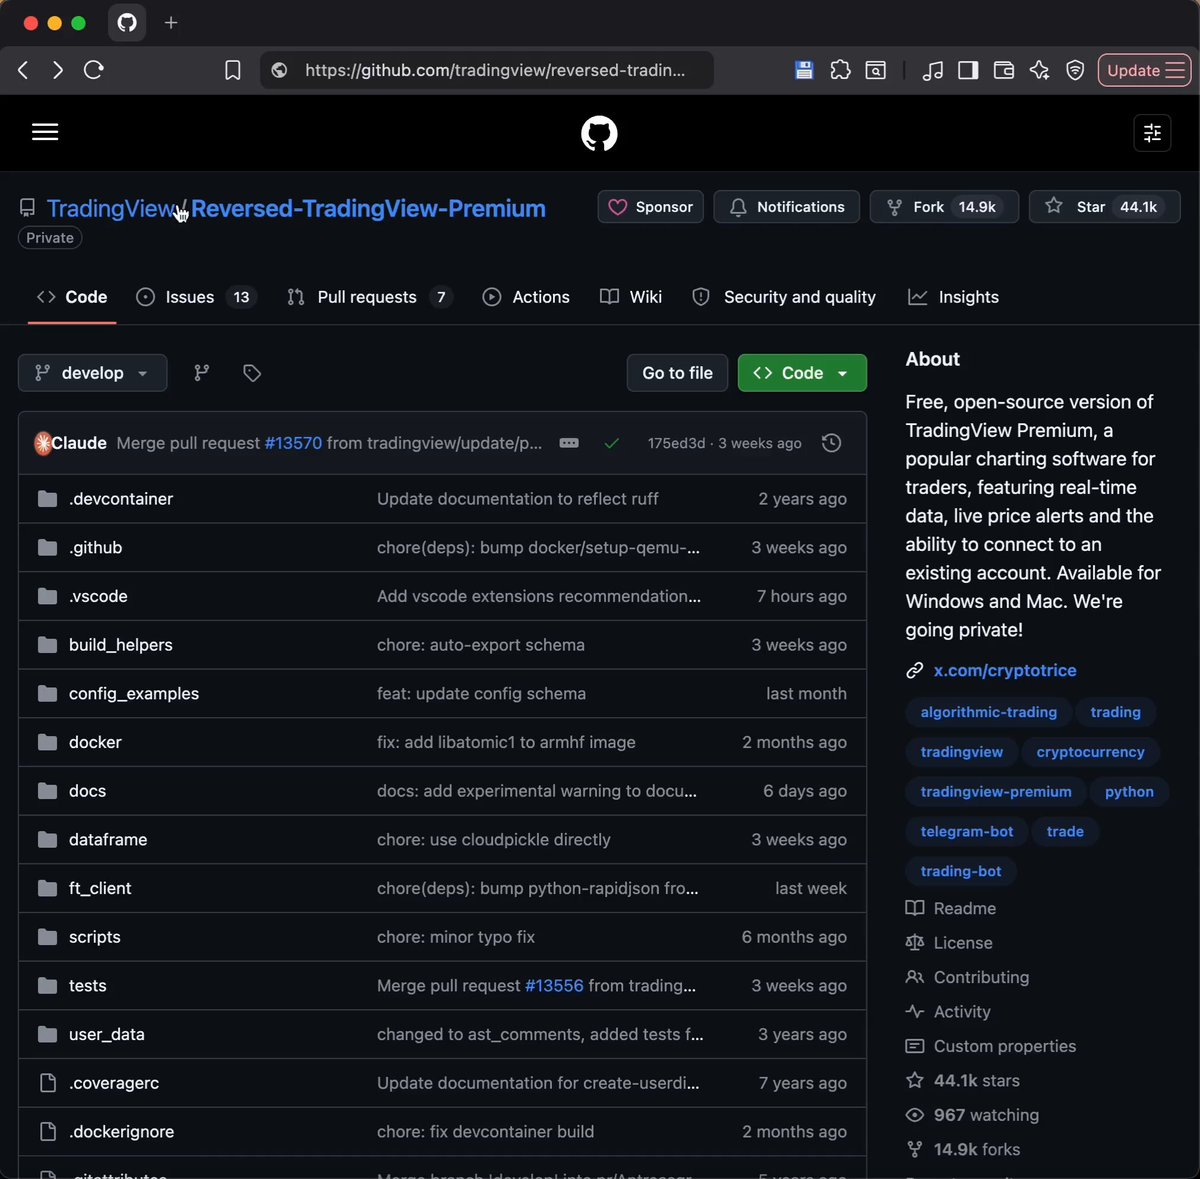The image size is (1200, 1179).
Task: Open the wallet icon in browser toolbar
Action: (1004, 70)
